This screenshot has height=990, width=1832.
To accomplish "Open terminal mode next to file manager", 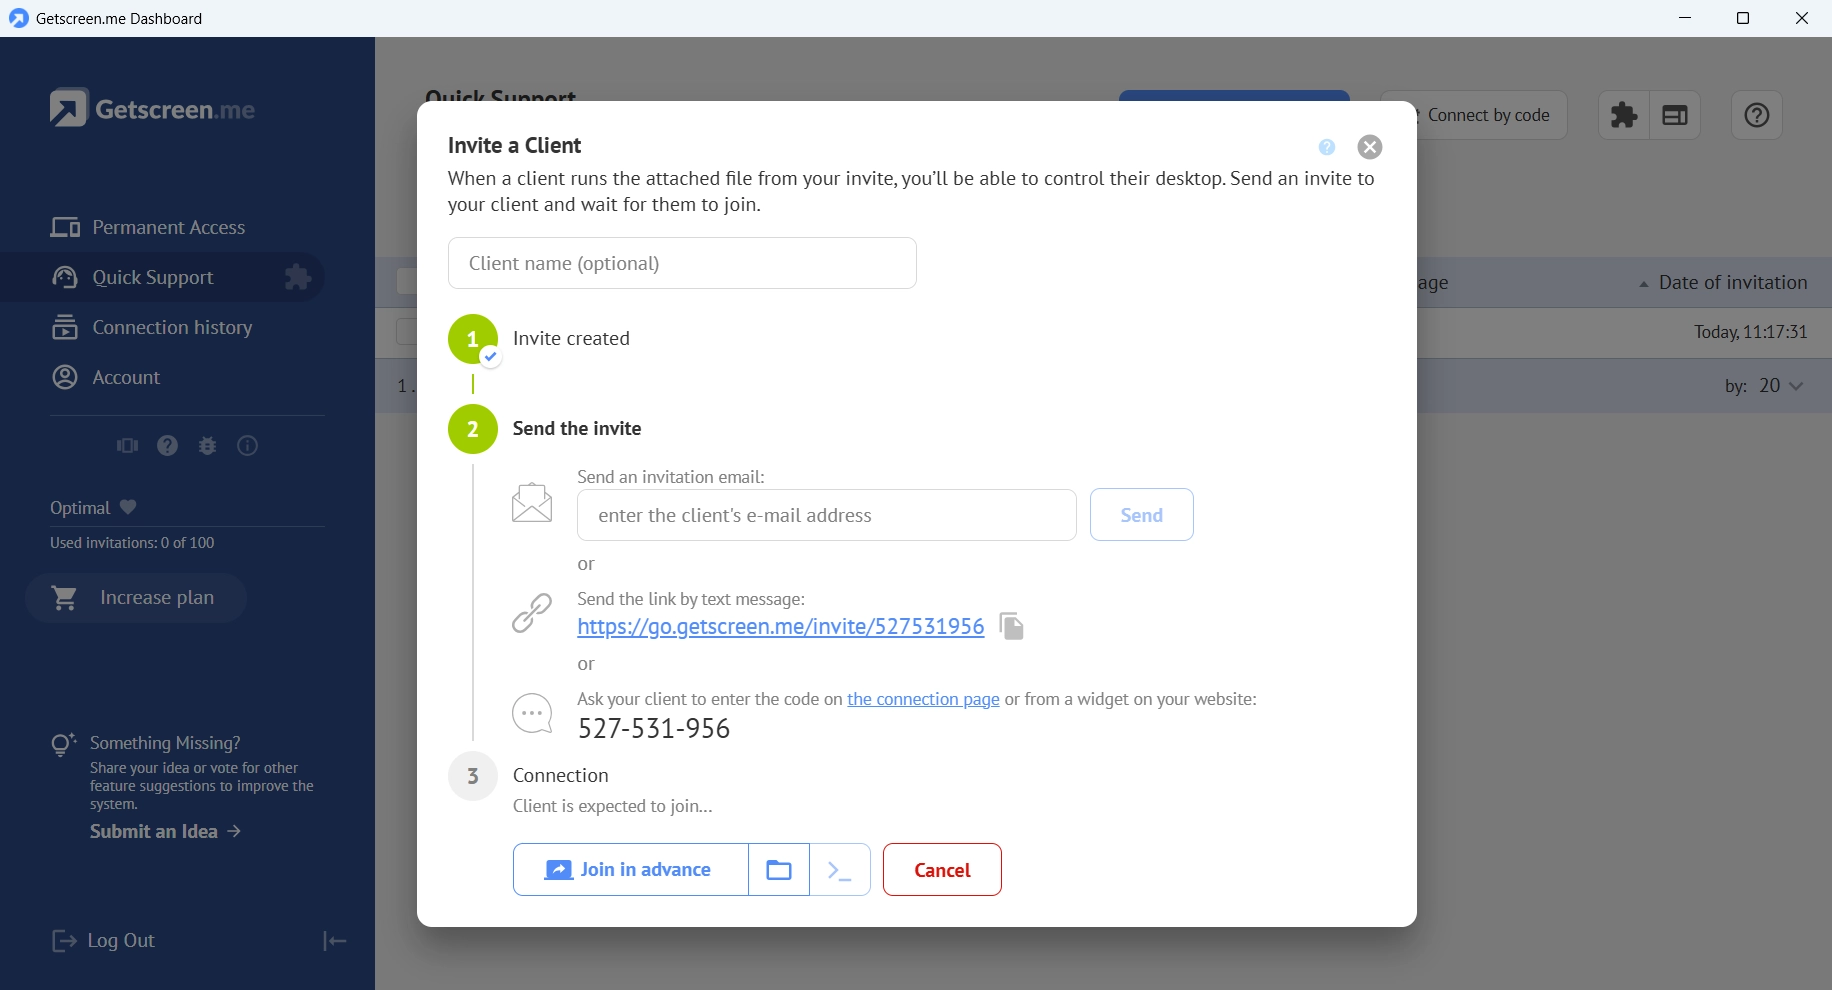I will pos(840,870).
